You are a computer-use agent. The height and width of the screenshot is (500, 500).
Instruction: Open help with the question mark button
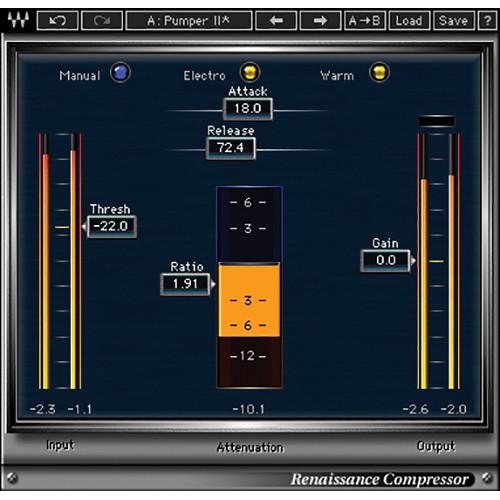pos(488,21)
